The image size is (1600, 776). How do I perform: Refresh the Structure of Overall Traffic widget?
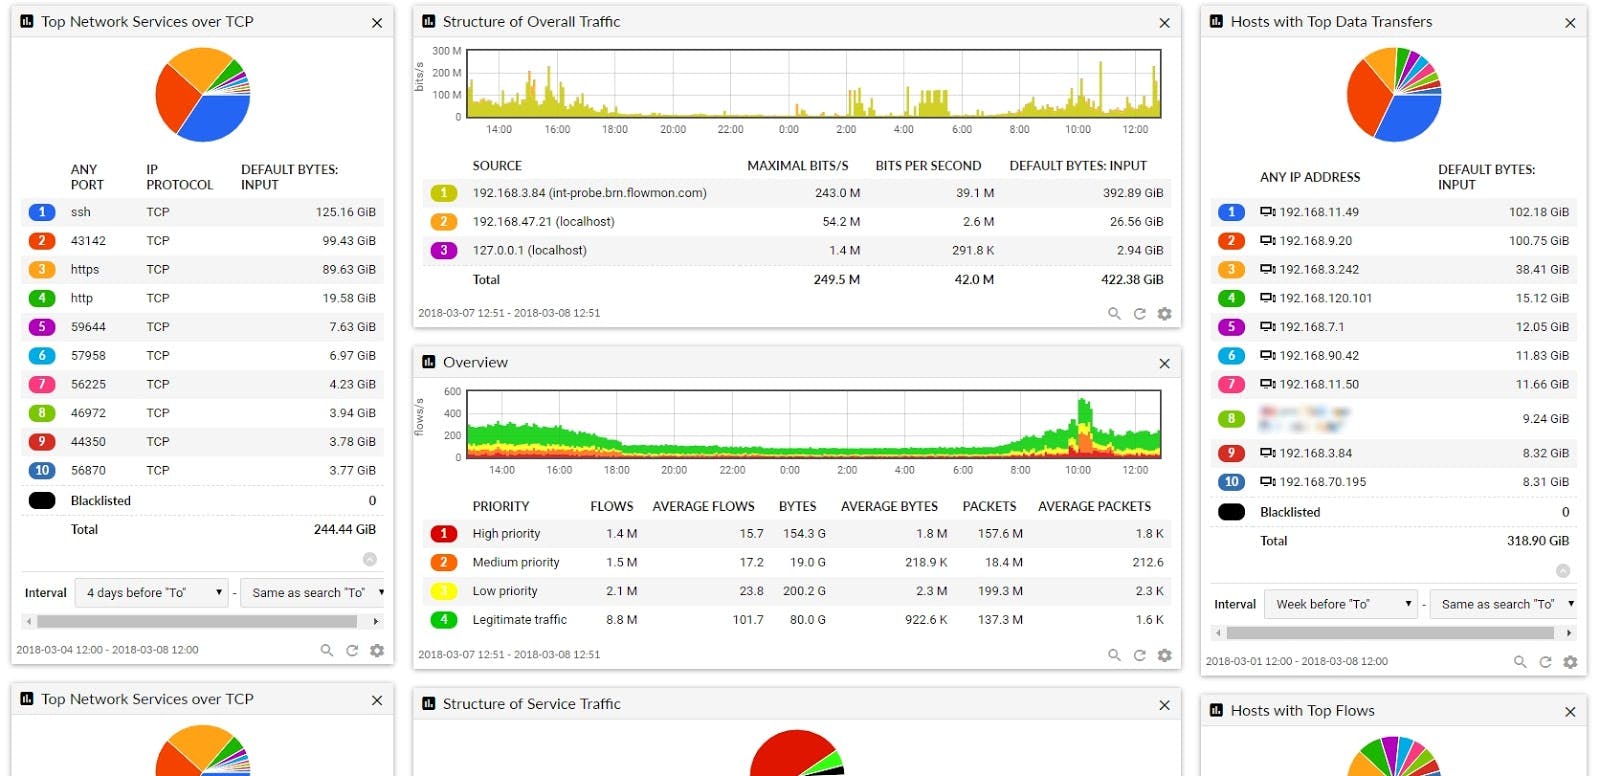click(1139, 314)
